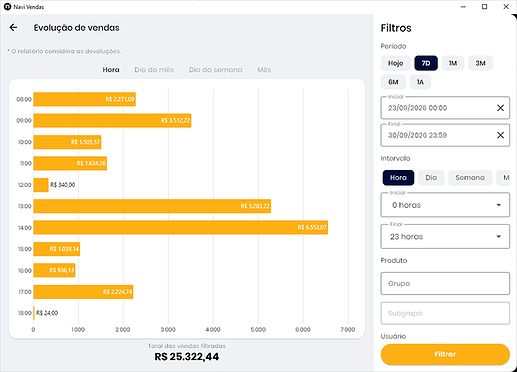Go back using the arrow icon

coord(13,27)
